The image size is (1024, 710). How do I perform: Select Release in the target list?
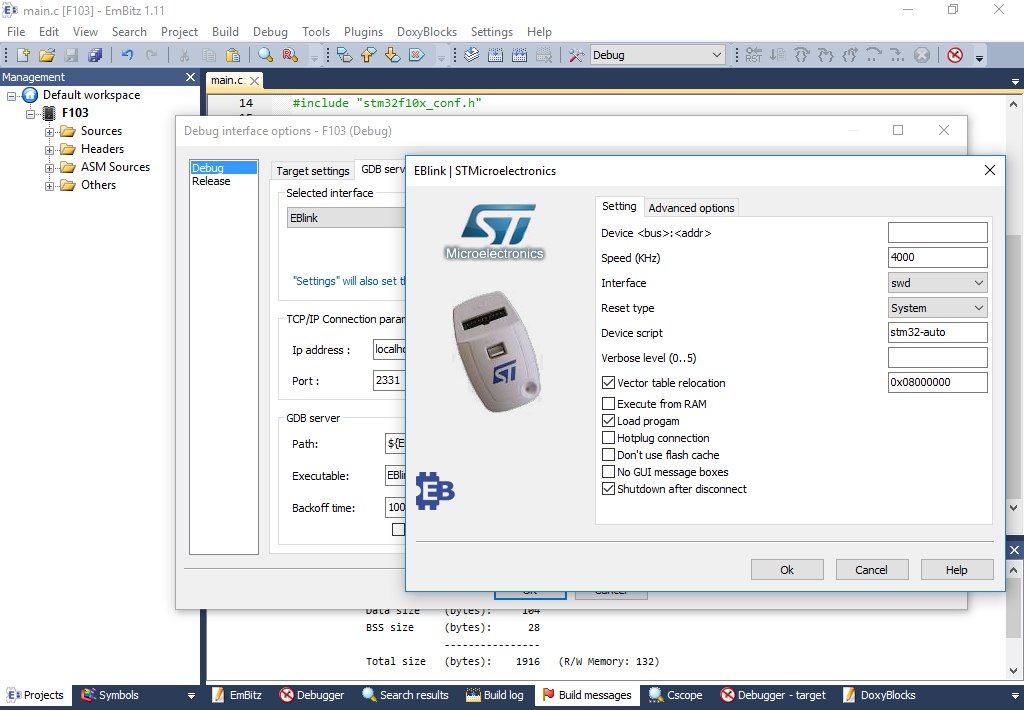[x=211, y=181]
